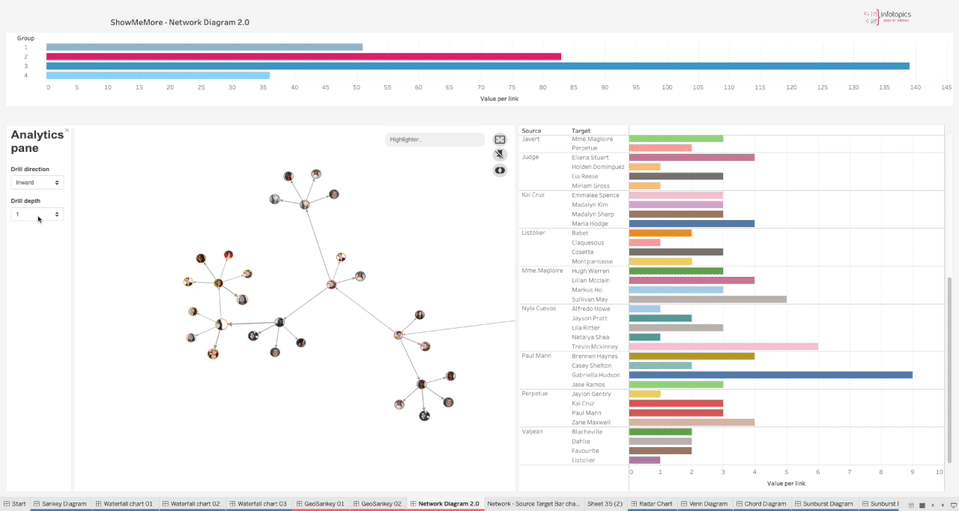Screen dimensions: 959x511
Task: Click the fit-to-screen icon in network diagram
Action: coord(500,140)
